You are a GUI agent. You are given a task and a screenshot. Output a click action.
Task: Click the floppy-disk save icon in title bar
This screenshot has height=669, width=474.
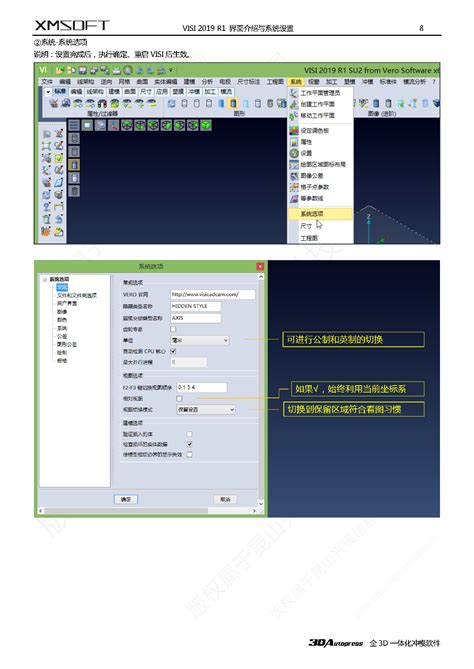82,70
